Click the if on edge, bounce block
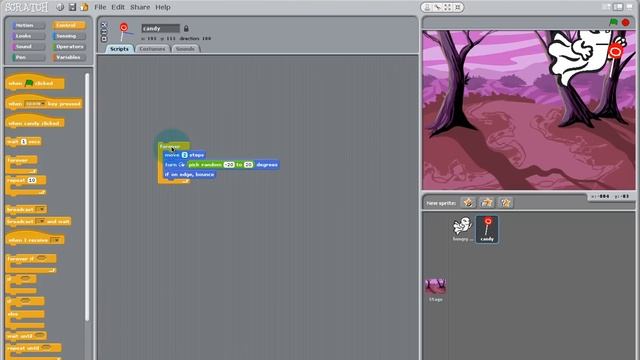This screenshot has width=640, height=360. click(189, 174)
